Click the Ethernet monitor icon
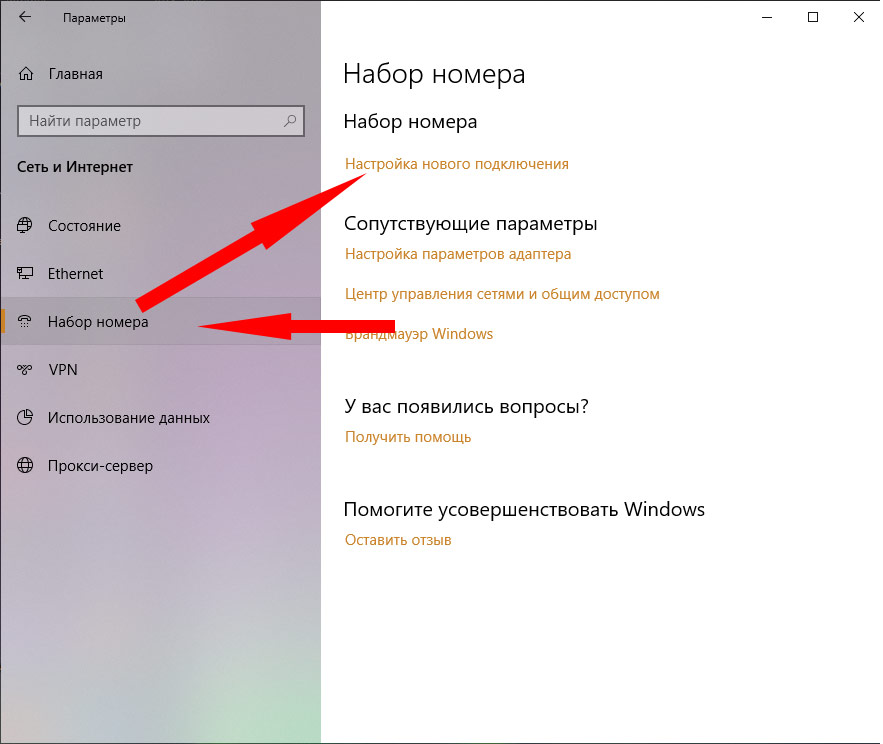Viewport: 883px width, 744px height. (25, 273)
